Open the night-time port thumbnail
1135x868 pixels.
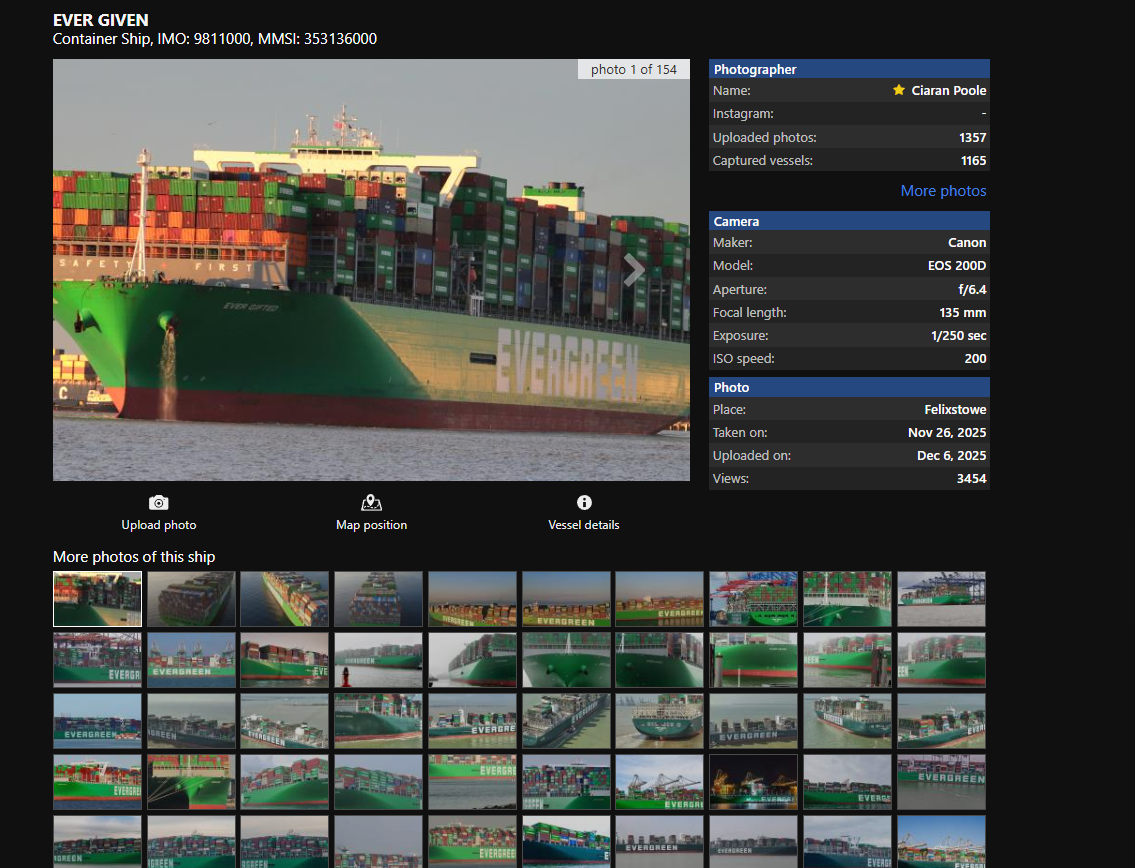coord(753,782)
